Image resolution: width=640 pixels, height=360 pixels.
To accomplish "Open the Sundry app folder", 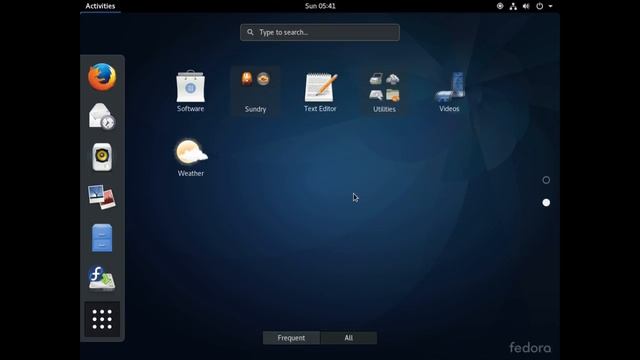I will (x=256, y=91).
